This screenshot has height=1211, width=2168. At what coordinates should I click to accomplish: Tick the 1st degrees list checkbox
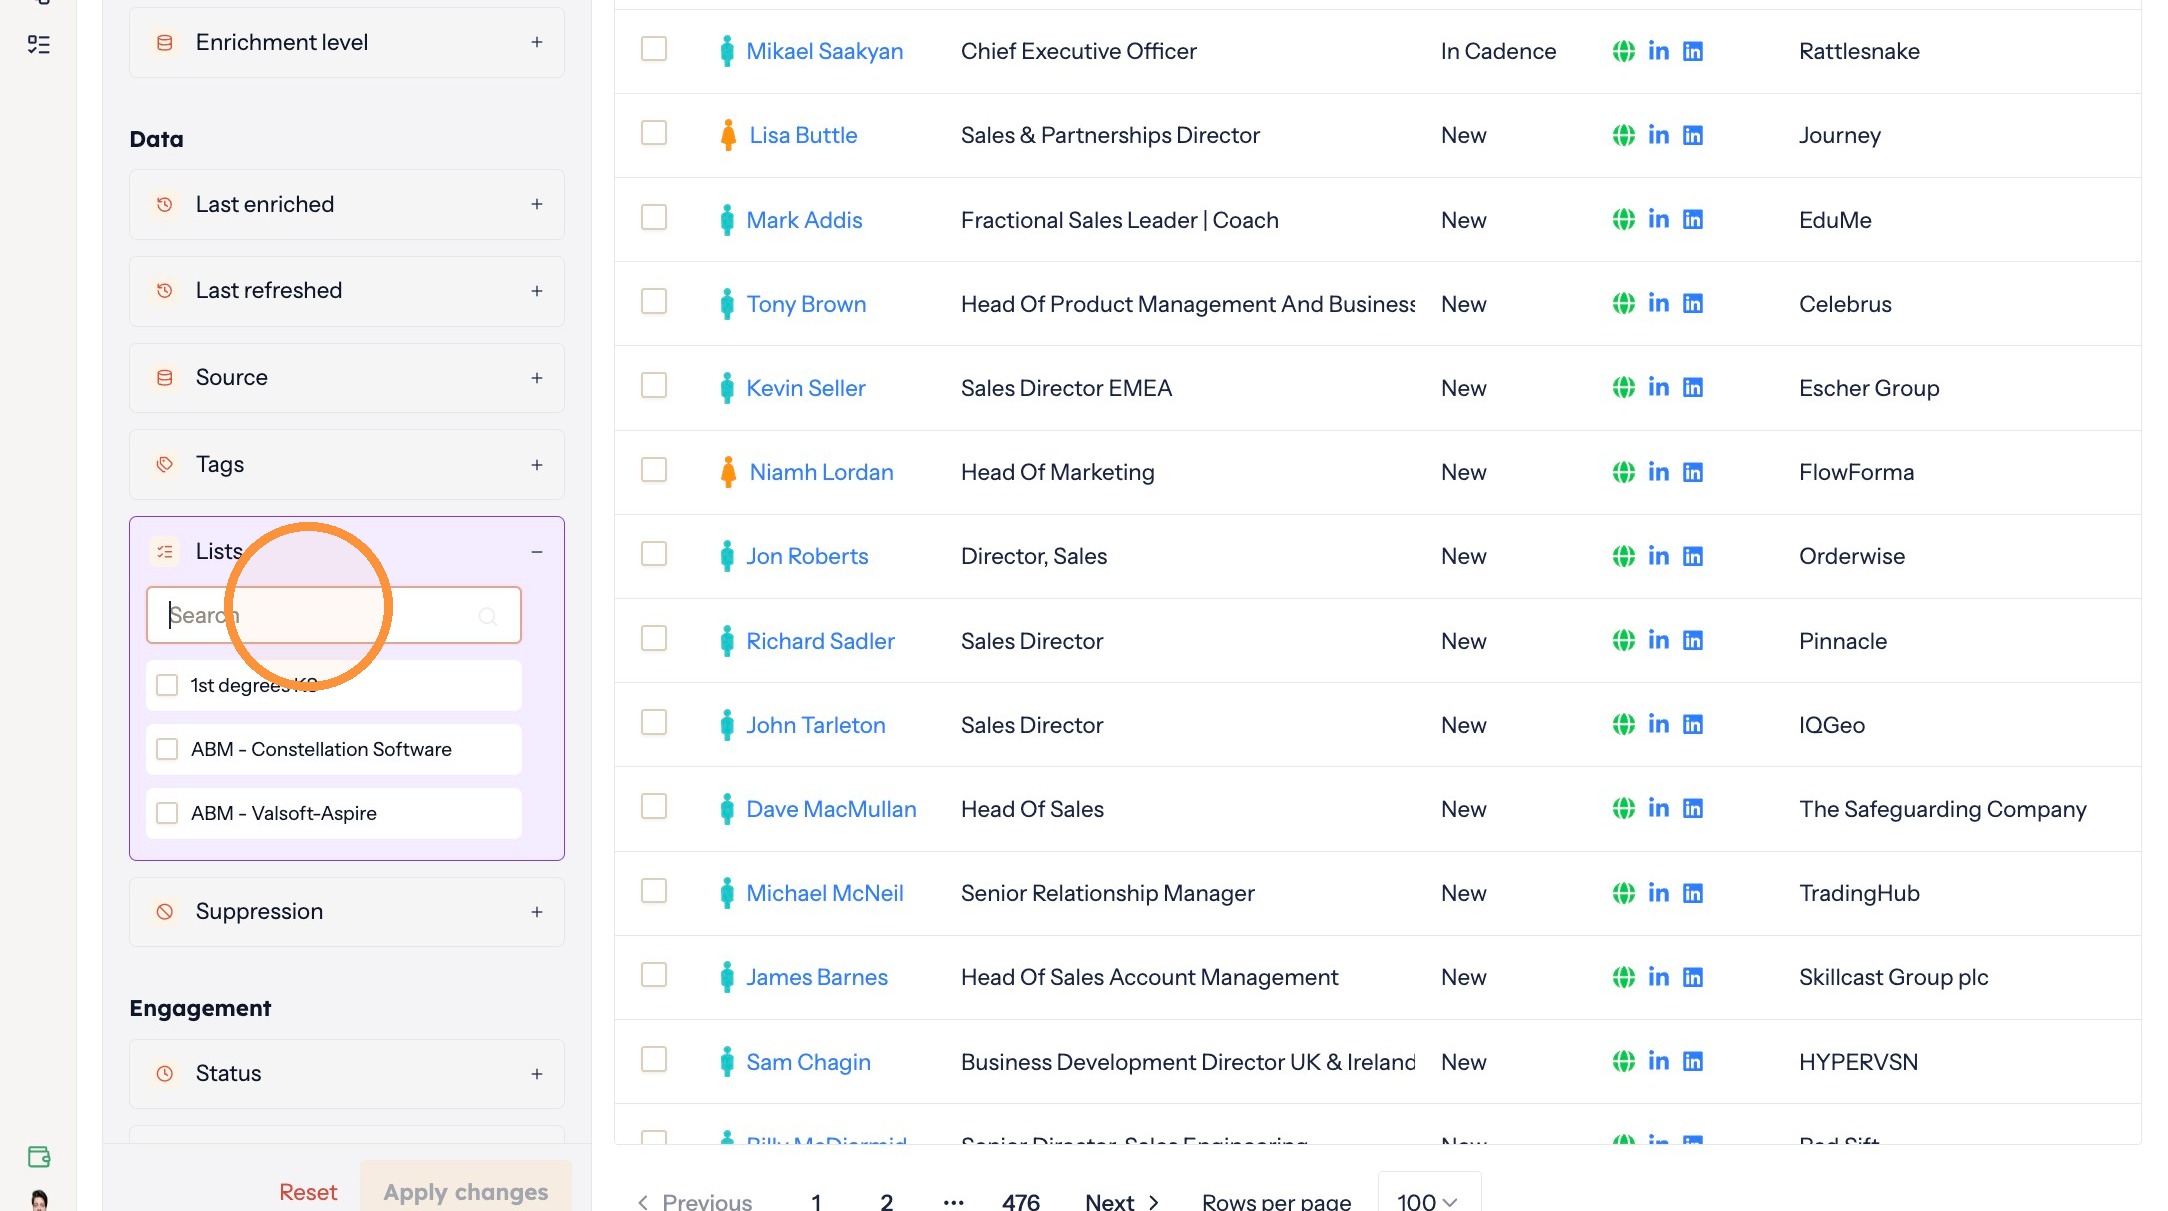point(167,685)
